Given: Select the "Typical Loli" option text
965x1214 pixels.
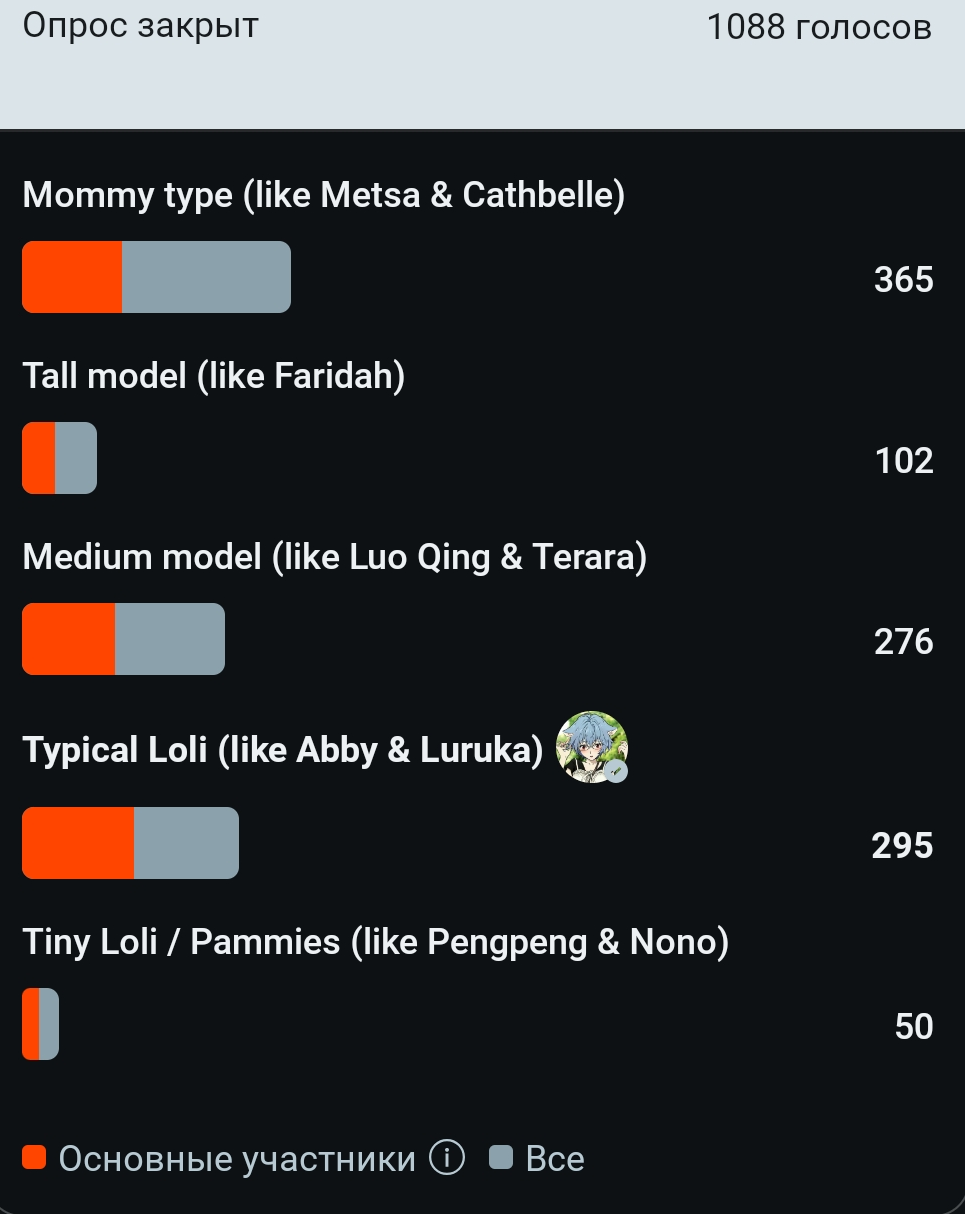Looking at the screenshot, I should pyautogui.click(x=282, y=750).
